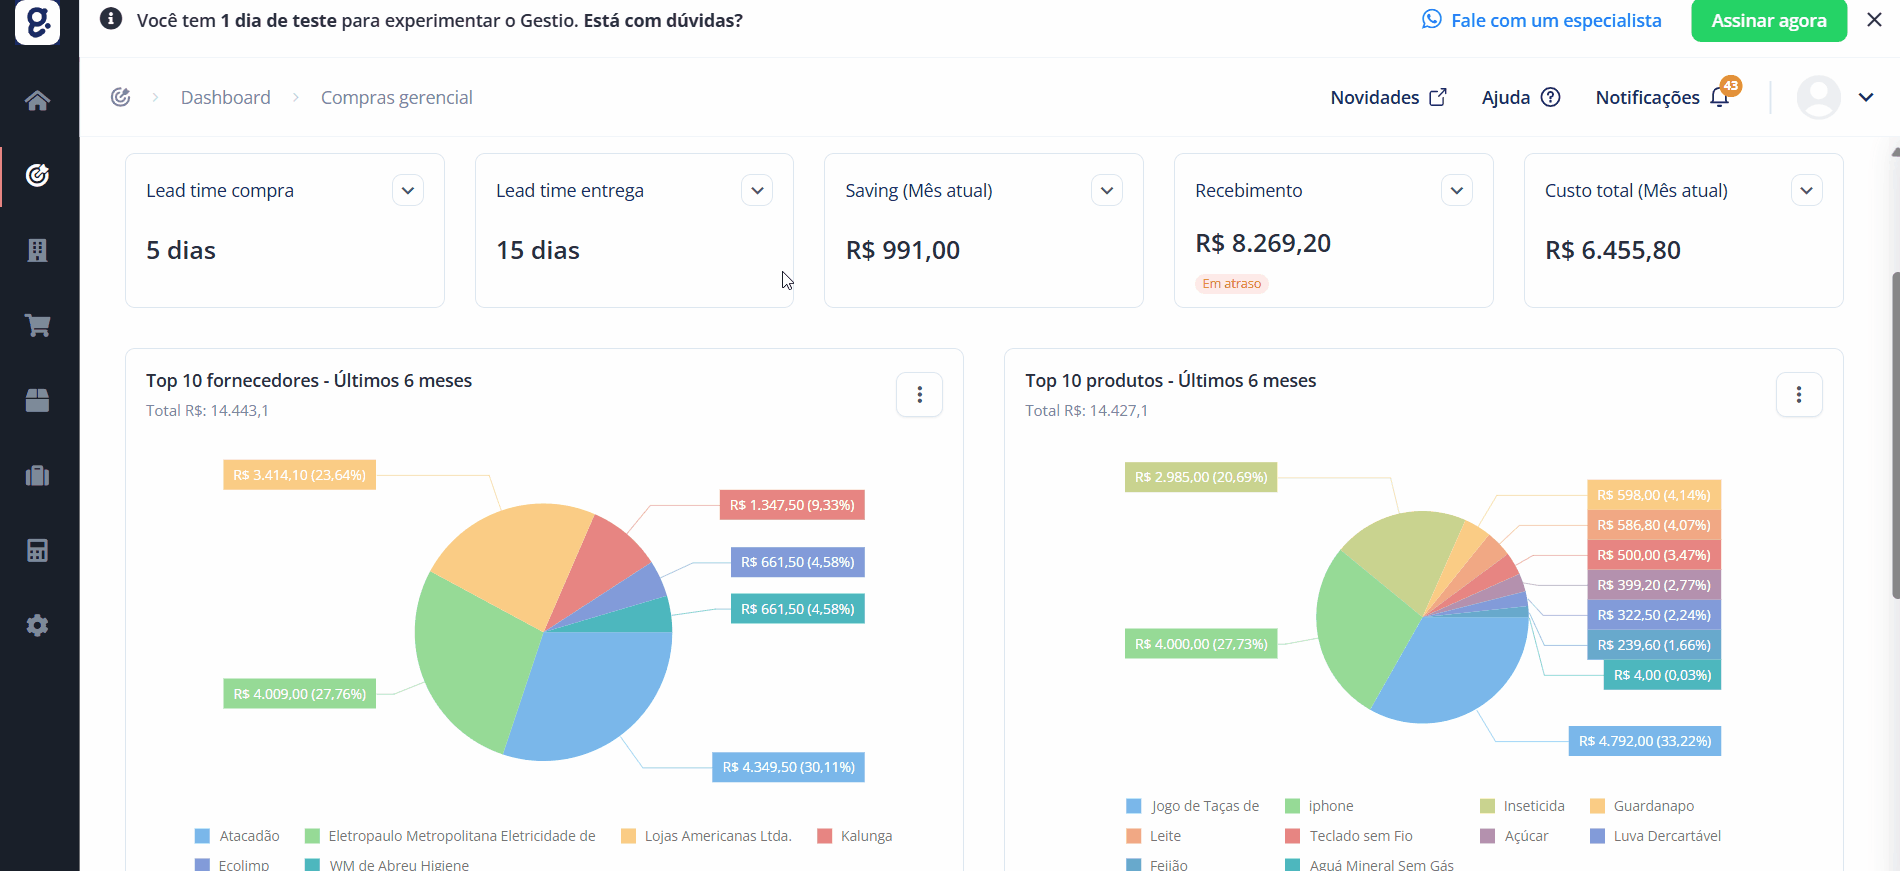Open the calculator sidebar icon
Viewport: 1900px width, 871px height.
37,550
